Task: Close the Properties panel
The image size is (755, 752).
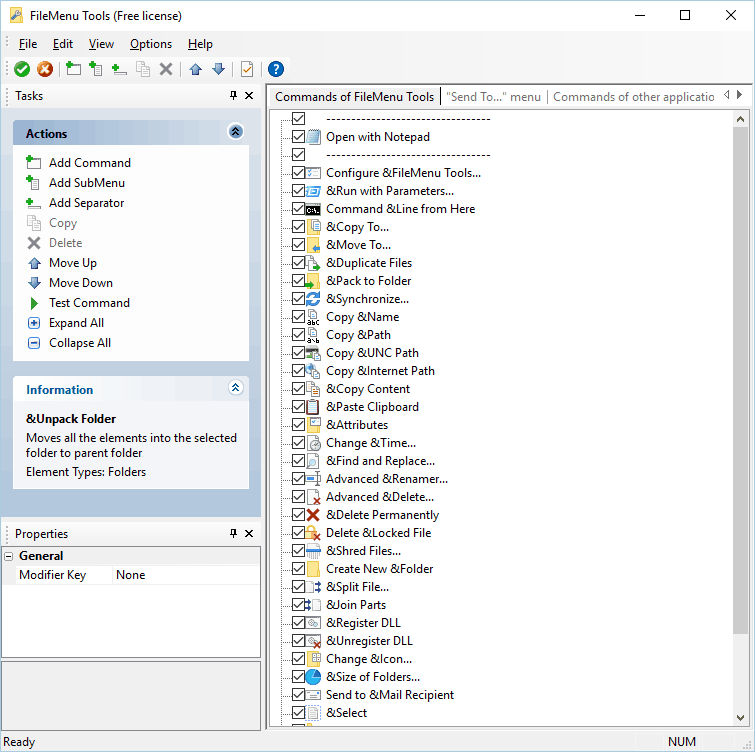Action: [249, 533]
